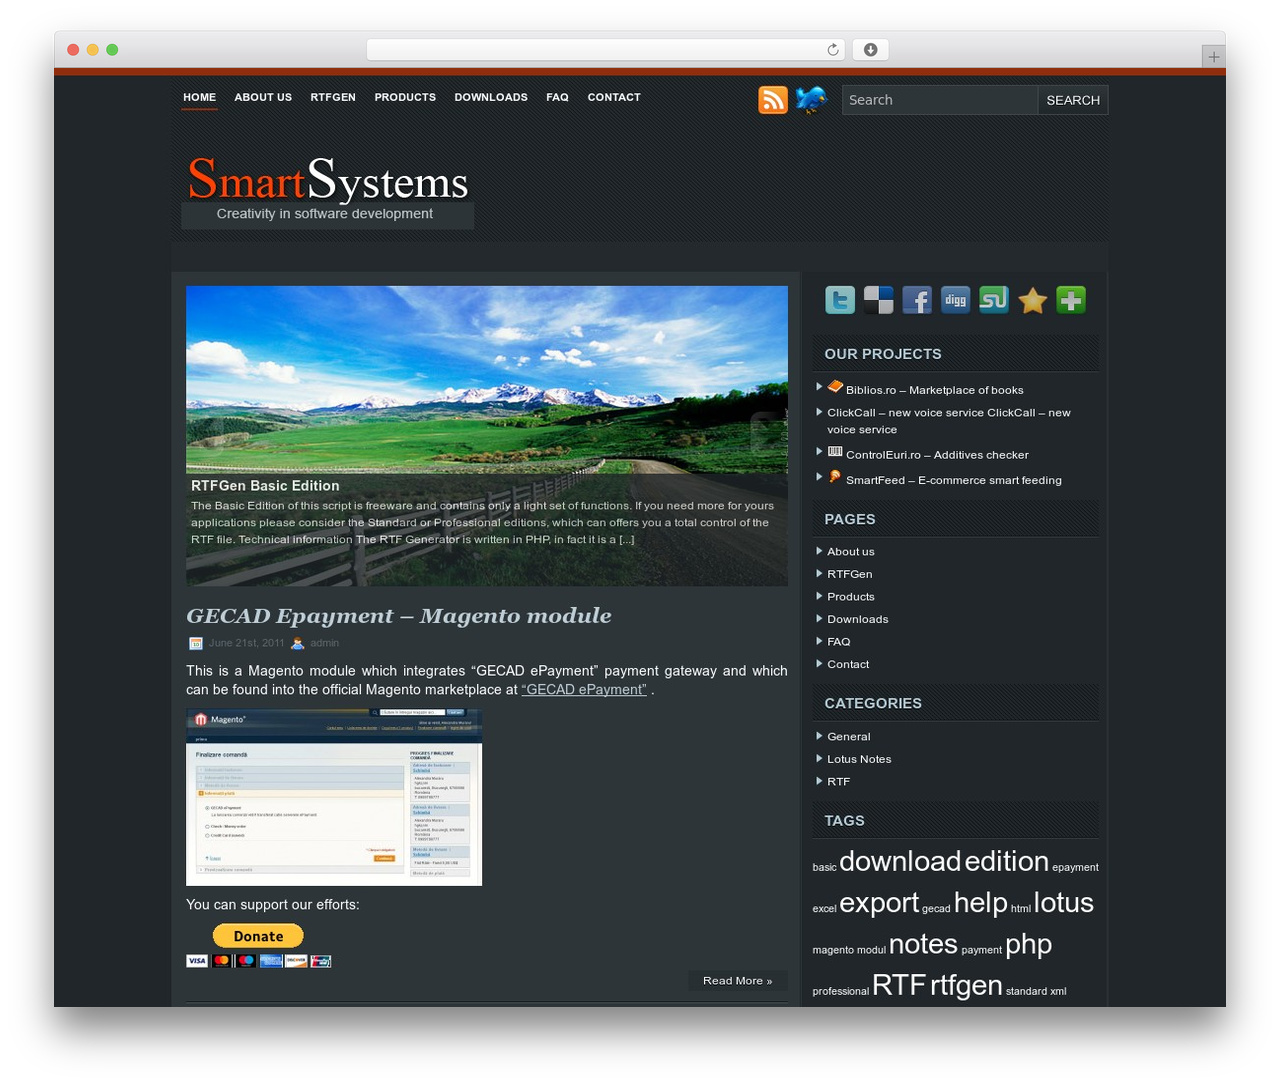Open the GECAD Epayment post title

(398, 616)
